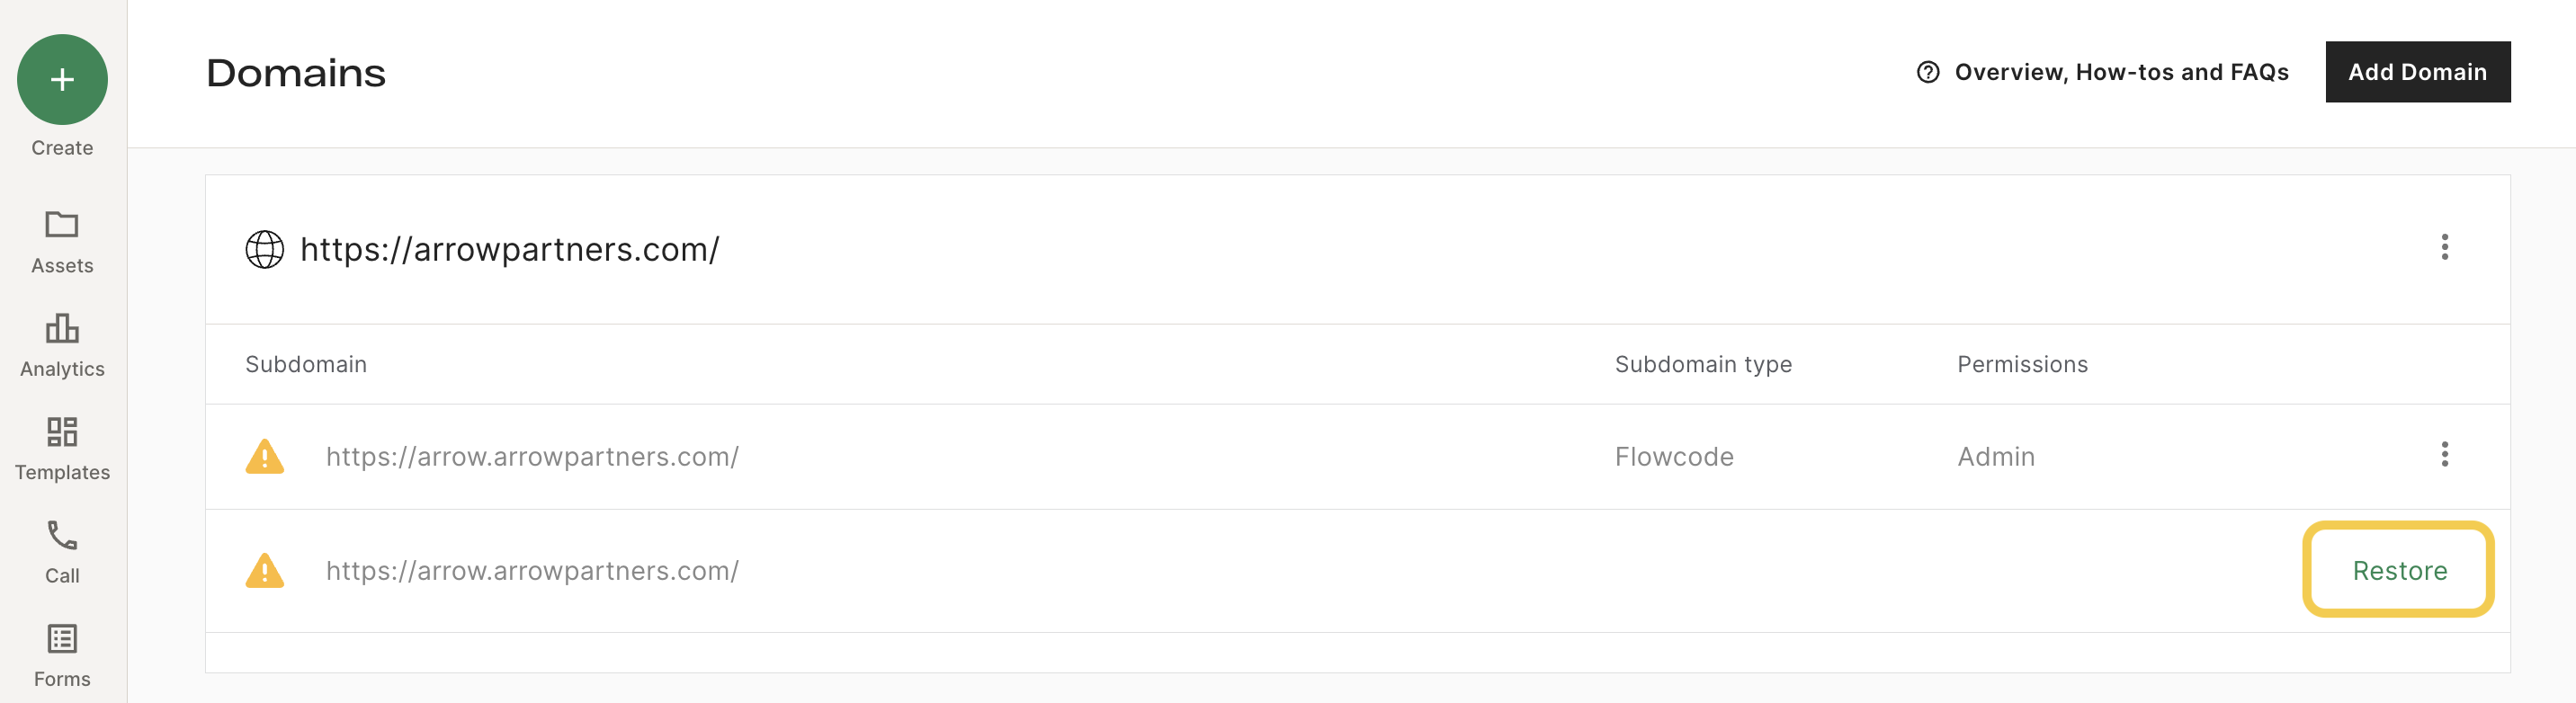Click the Add Domain button
Image resolution: width=2576 pixels, height=703 pixels.
coord(2417,72)
